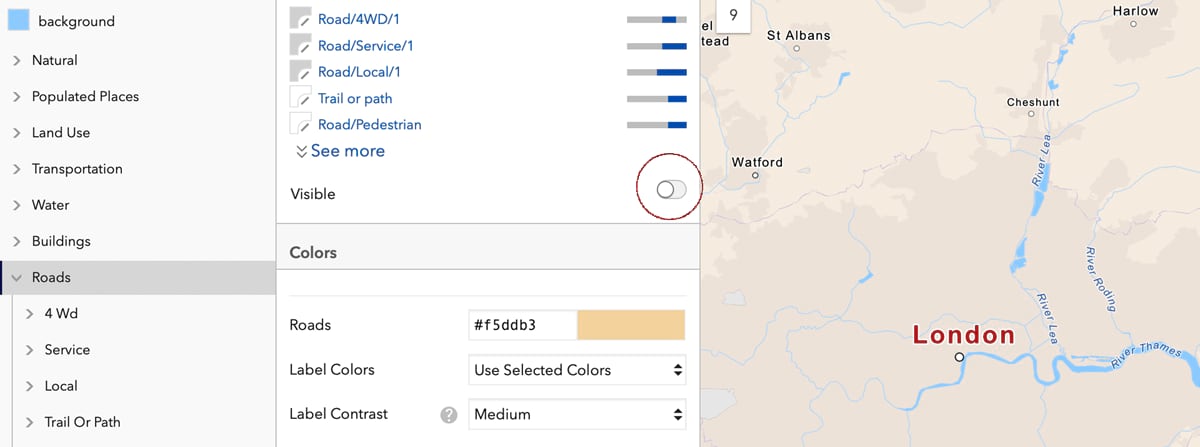Expand the Transportation category
This screenshot has height=447, width=1200.
(17, 169)
